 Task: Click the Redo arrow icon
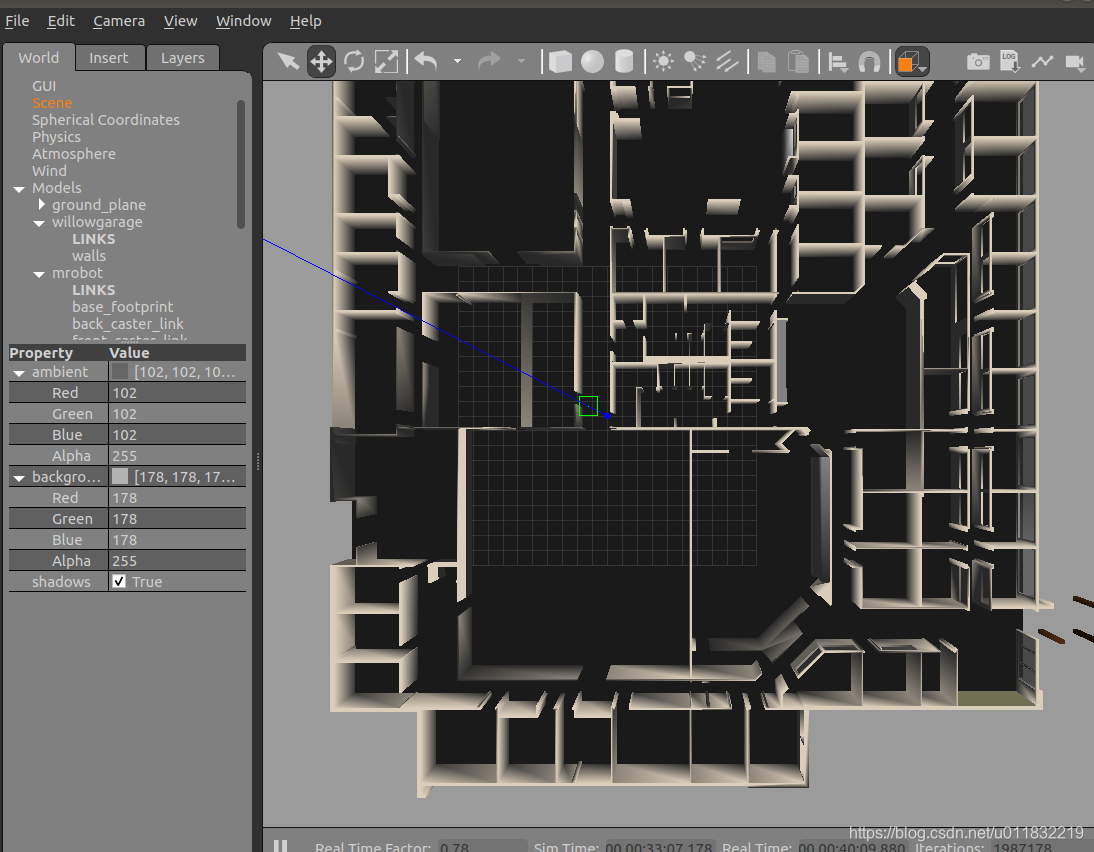[489, 61]
